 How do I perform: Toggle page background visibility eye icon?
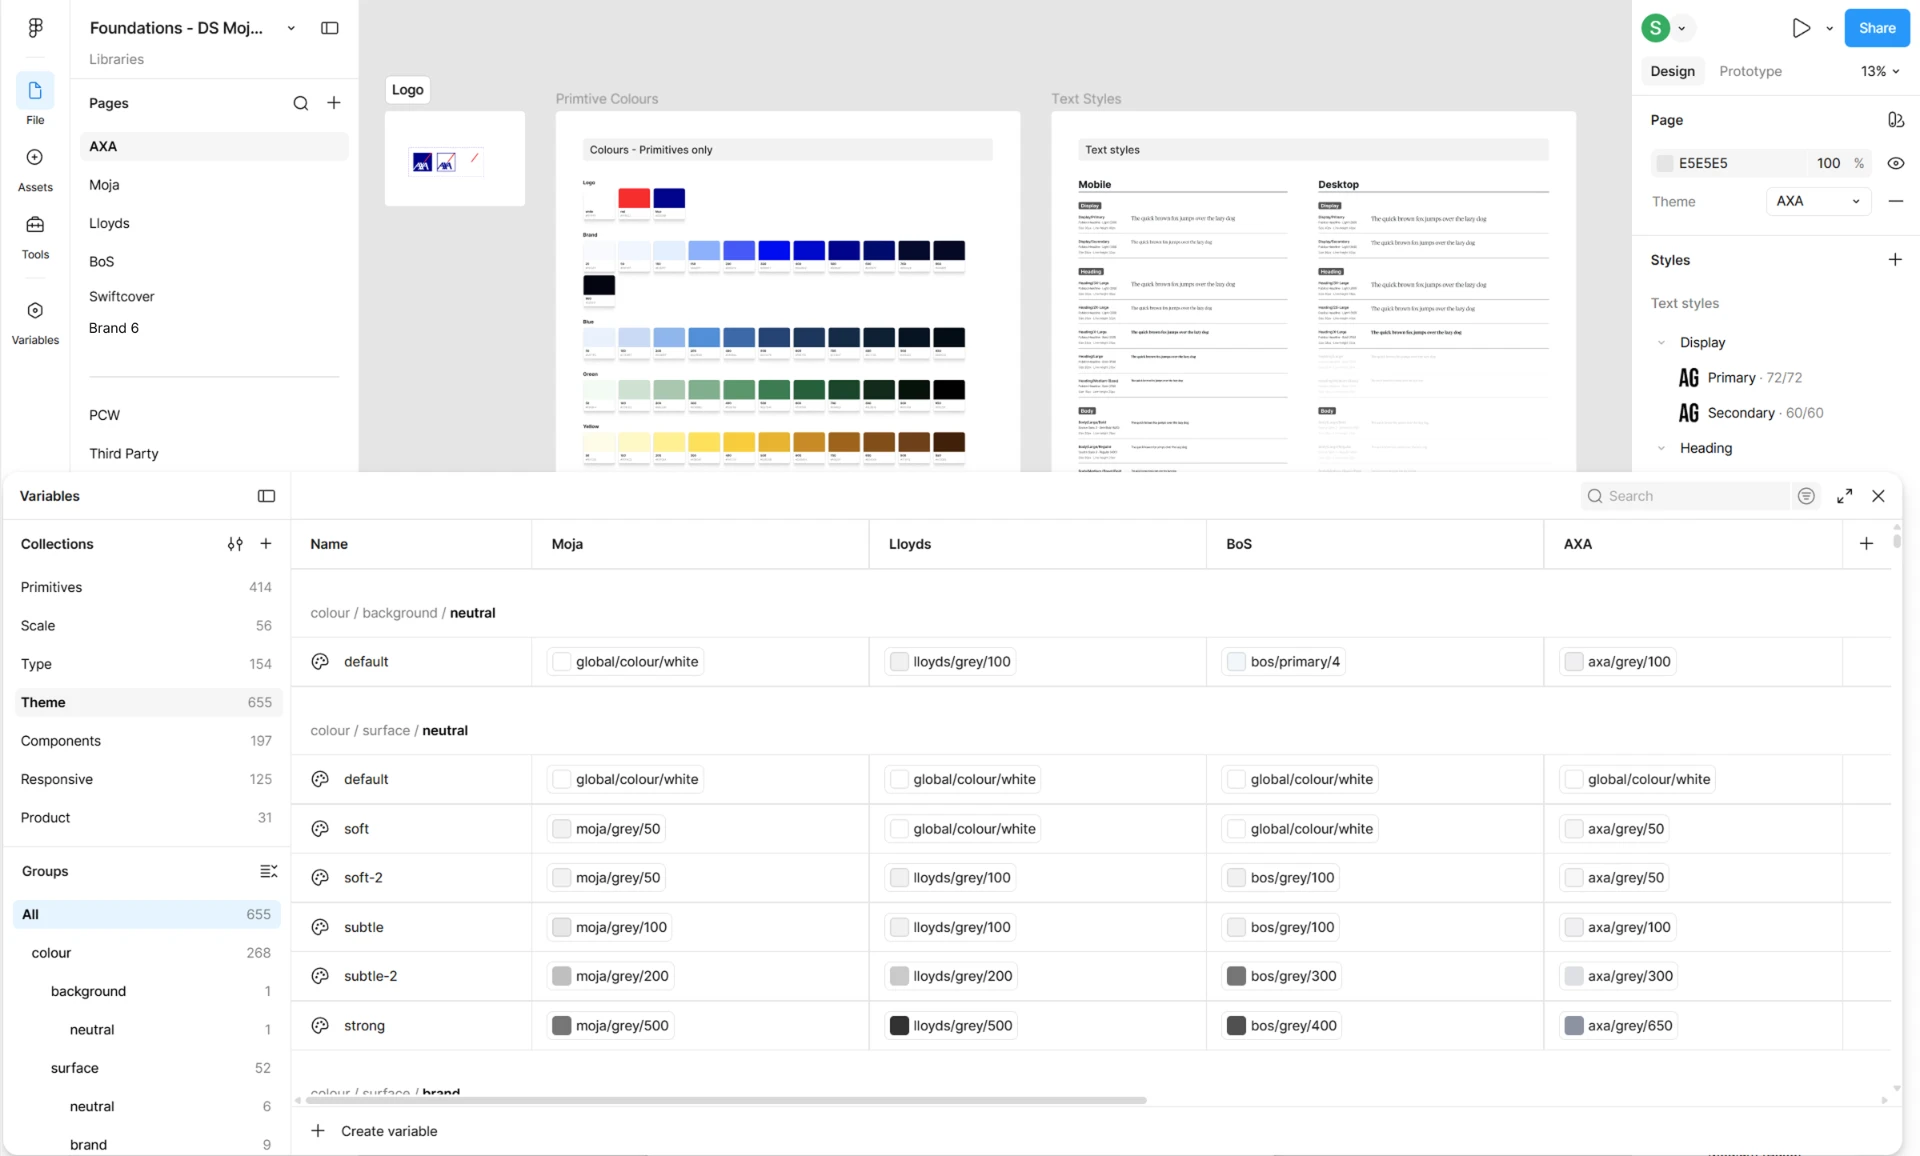(1895, 163)
